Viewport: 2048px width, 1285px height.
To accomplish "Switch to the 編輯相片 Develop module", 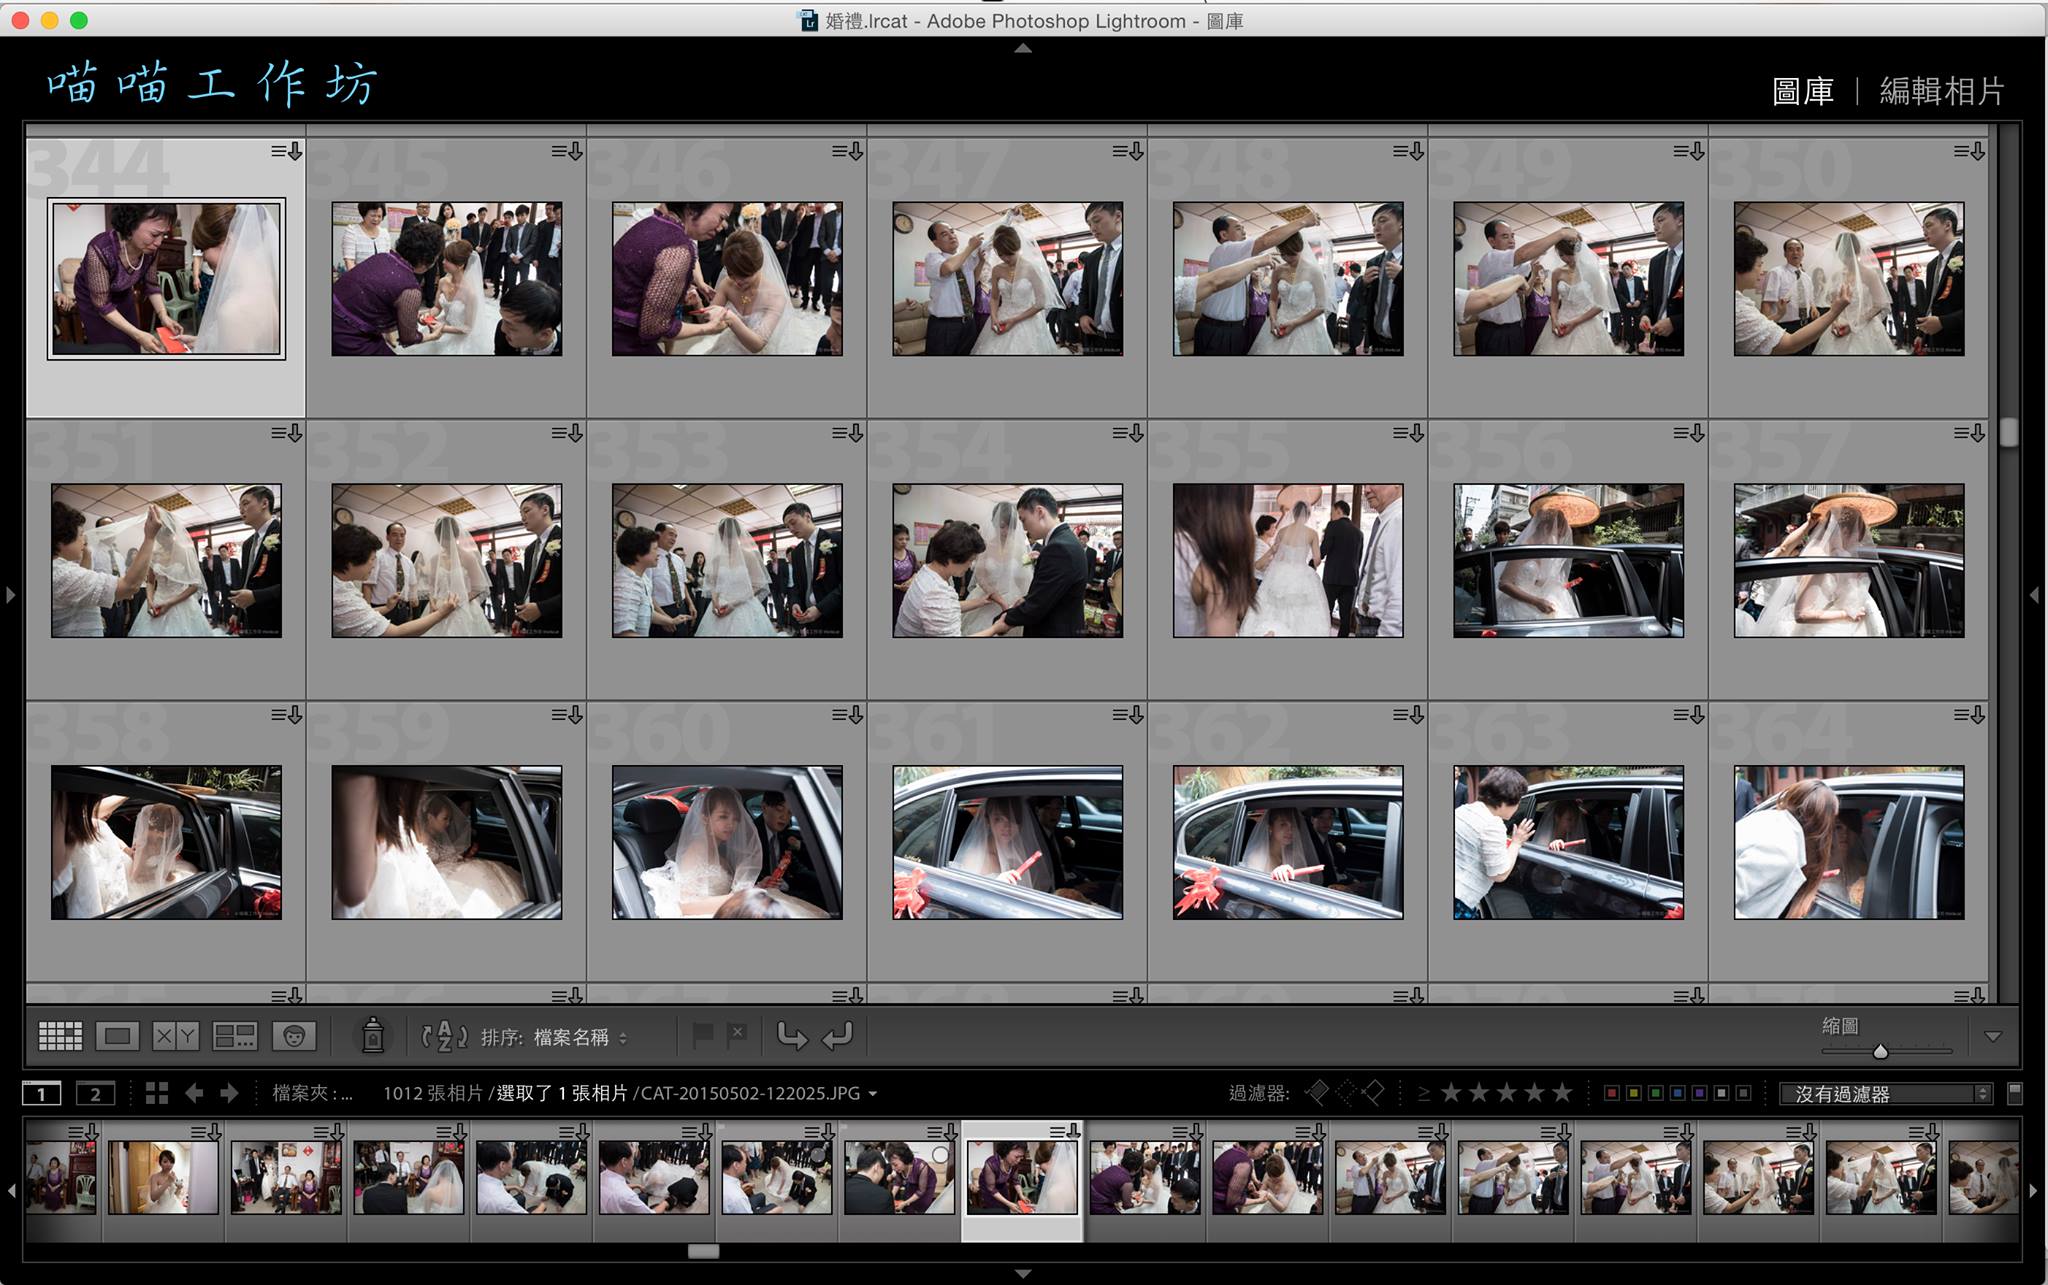I will coord(1942,91).
